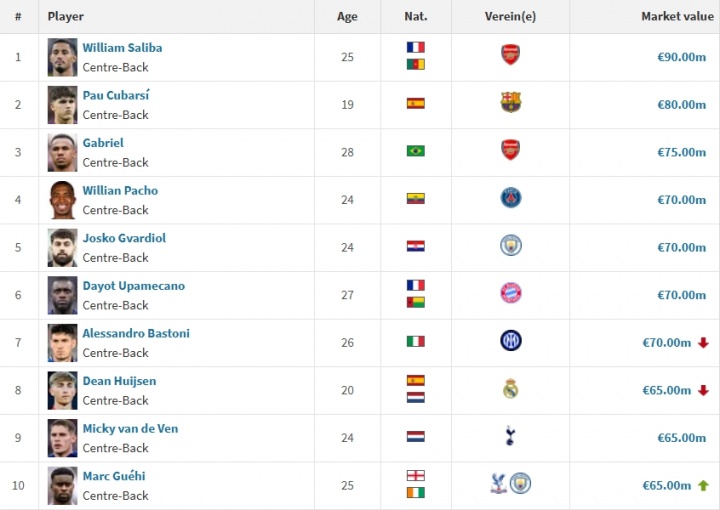Click Croatia flag in Josko Gvardiol row

tap(415, 246)
